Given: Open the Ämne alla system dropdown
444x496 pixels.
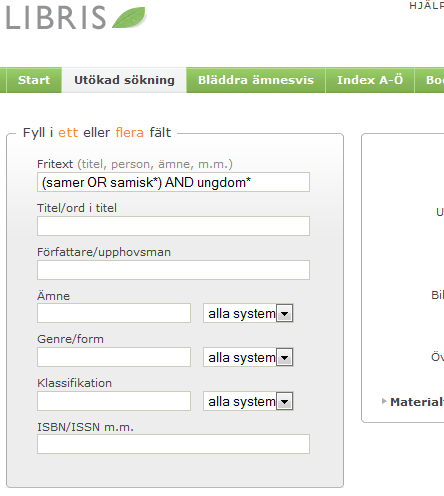Looking at the screenshot, I should click(248, 313).
